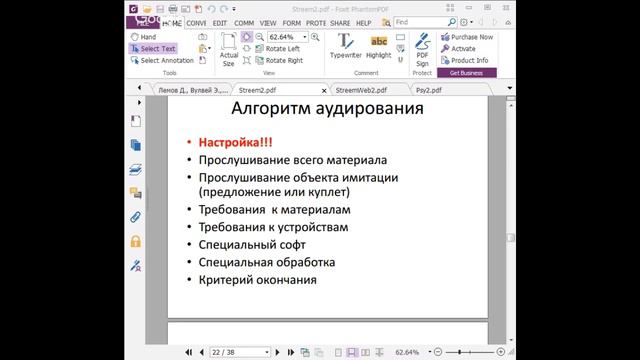Screen dimensions: 640x360
Task: Open the Pages thumbnails panel icon
Action: (136, 145)
